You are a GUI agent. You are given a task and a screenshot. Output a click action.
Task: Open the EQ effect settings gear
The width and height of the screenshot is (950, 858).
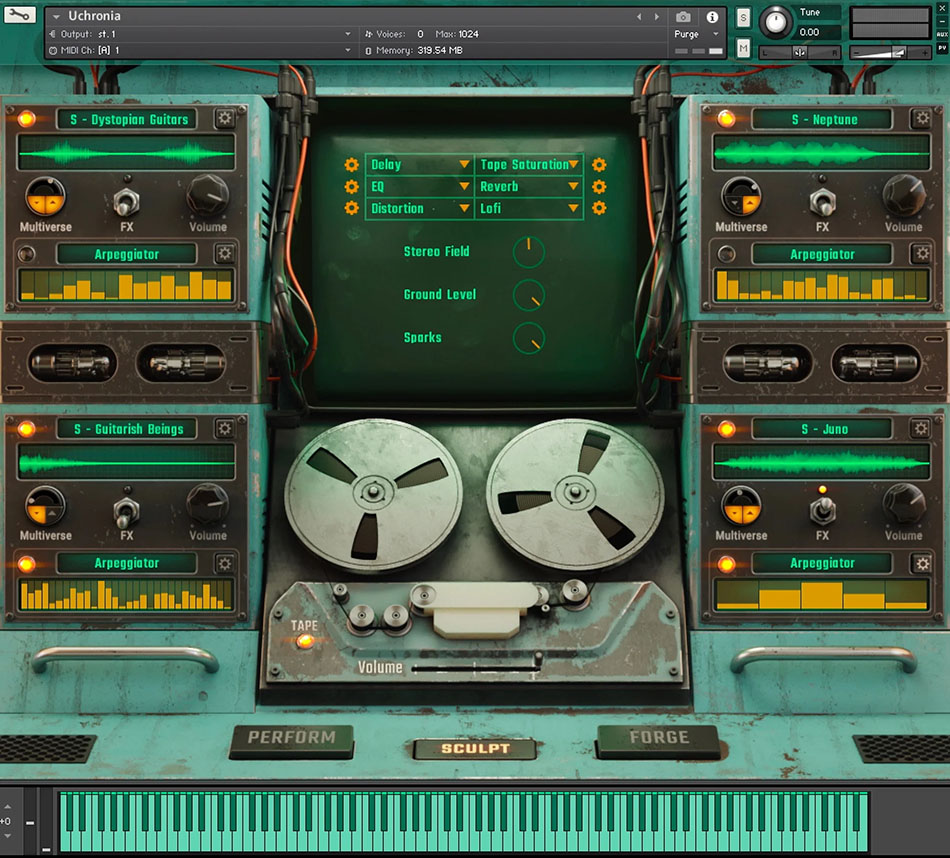click(x=351, y=187)
